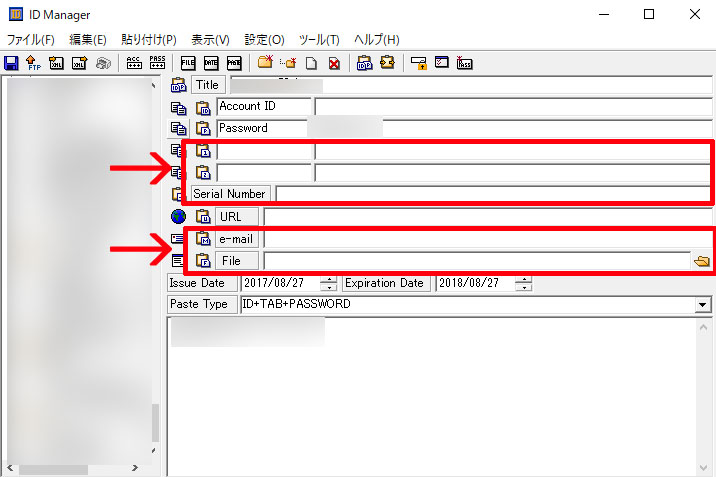The image size is (716, 477).
Task: Click the Title button
Action: (208, 85)
